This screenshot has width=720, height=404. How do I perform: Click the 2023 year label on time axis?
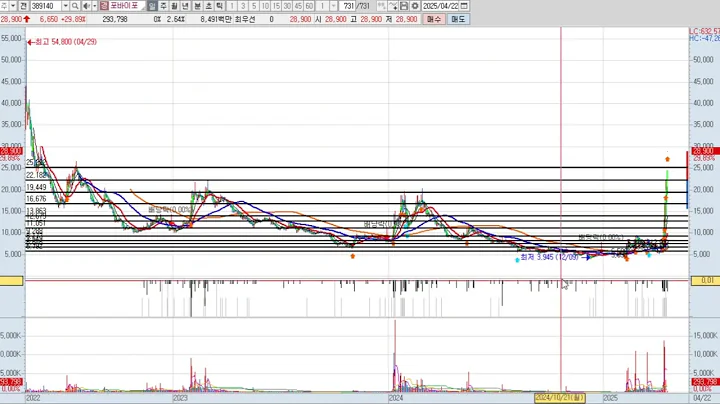pos(180,398)
